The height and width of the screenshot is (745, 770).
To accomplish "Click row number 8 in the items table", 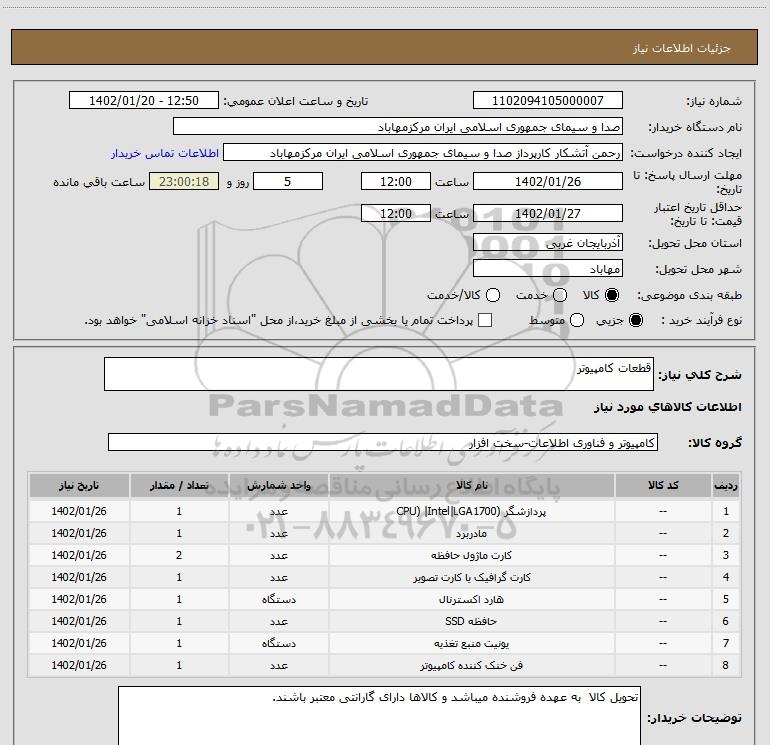I will pos(726,665).
